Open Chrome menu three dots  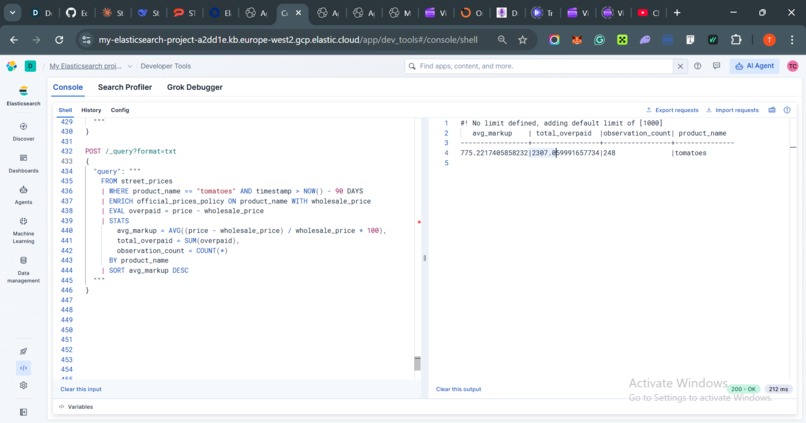pos(792,40)
